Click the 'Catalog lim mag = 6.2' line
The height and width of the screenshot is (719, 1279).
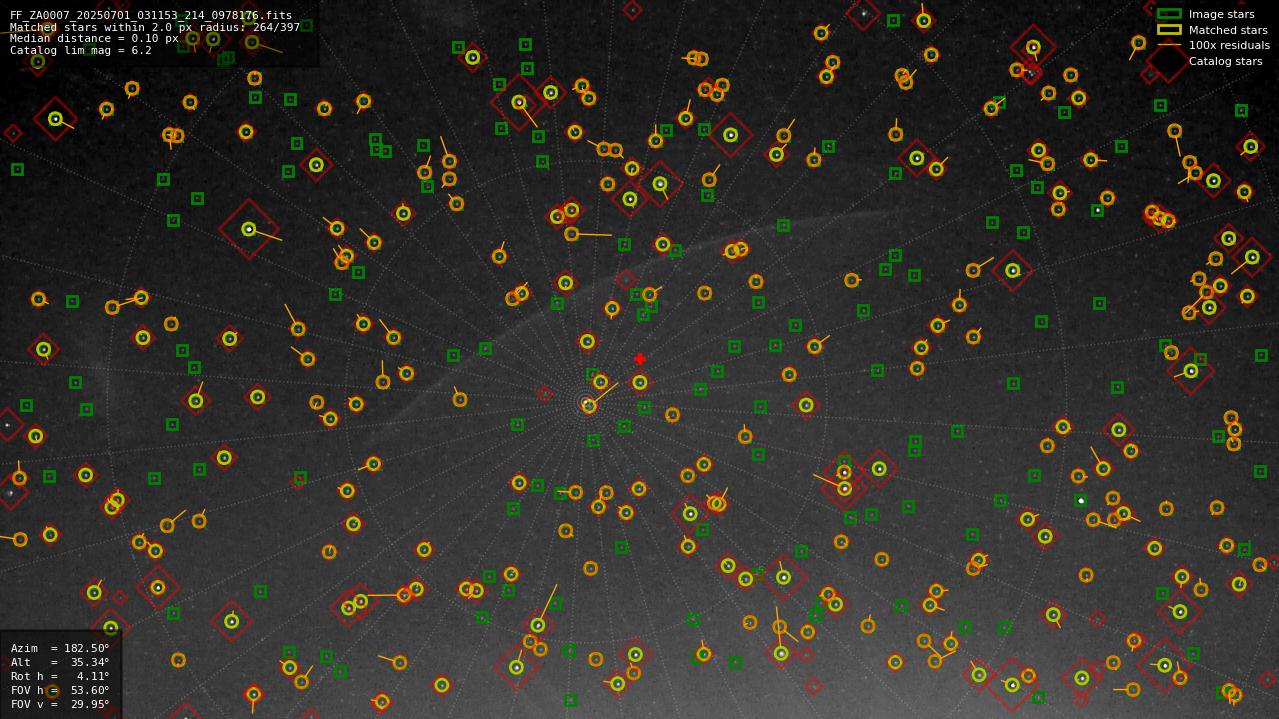(x=81, y=50)
